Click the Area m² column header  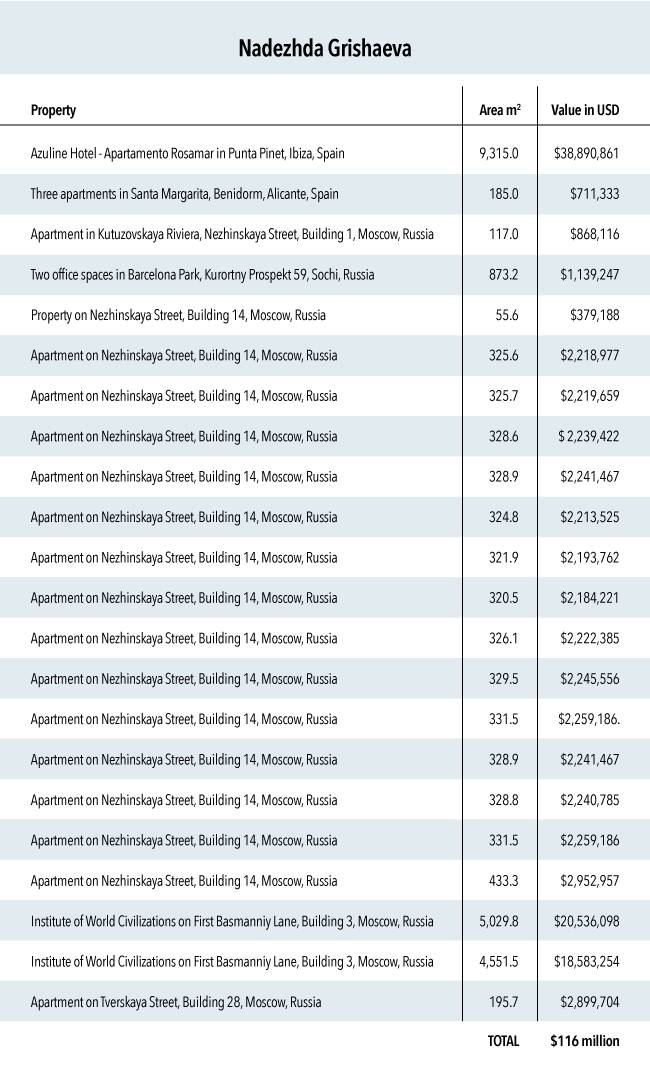(499, 110)
